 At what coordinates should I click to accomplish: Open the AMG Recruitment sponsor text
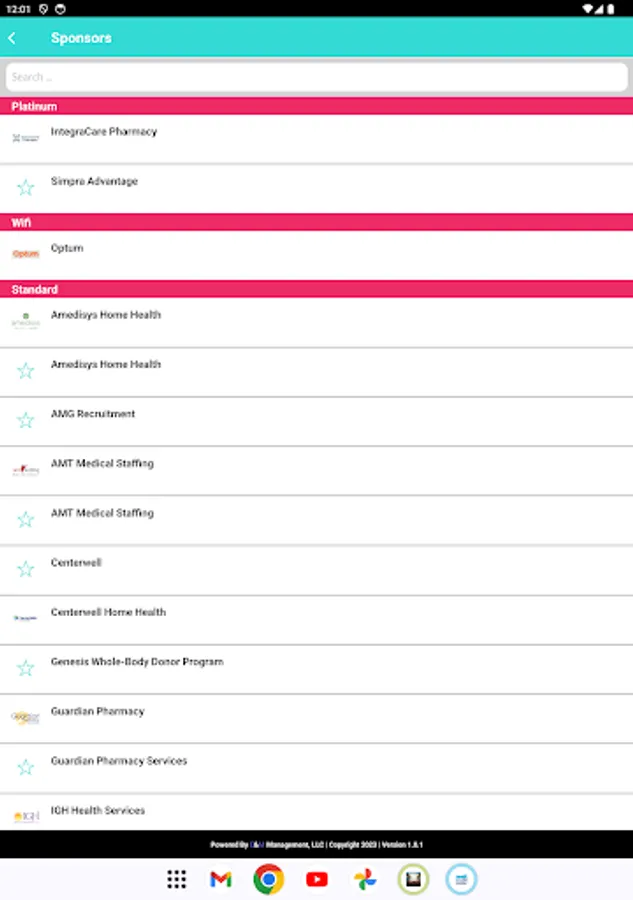[93, 414]
